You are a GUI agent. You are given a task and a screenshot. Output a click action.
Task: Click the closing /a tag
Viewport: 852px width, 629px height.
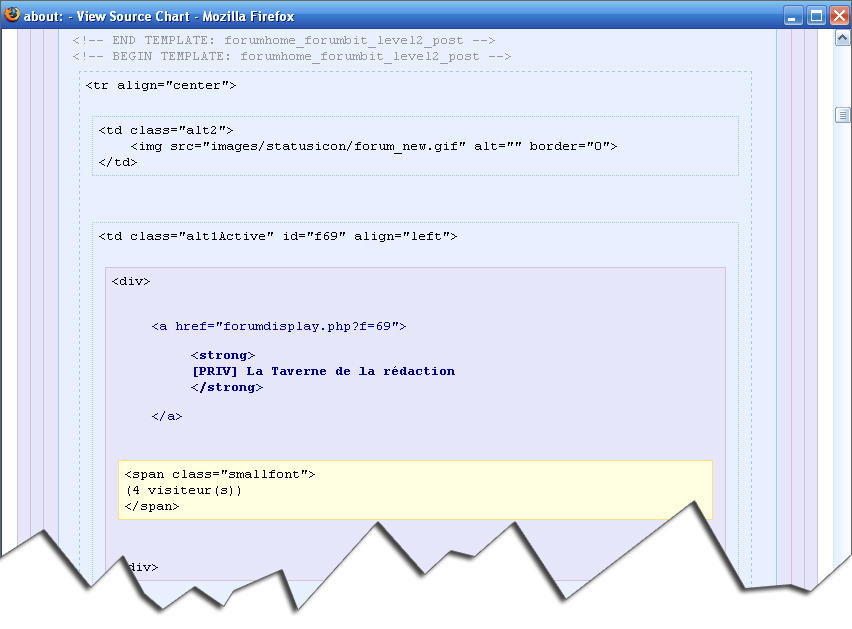[x=167, y=416]
